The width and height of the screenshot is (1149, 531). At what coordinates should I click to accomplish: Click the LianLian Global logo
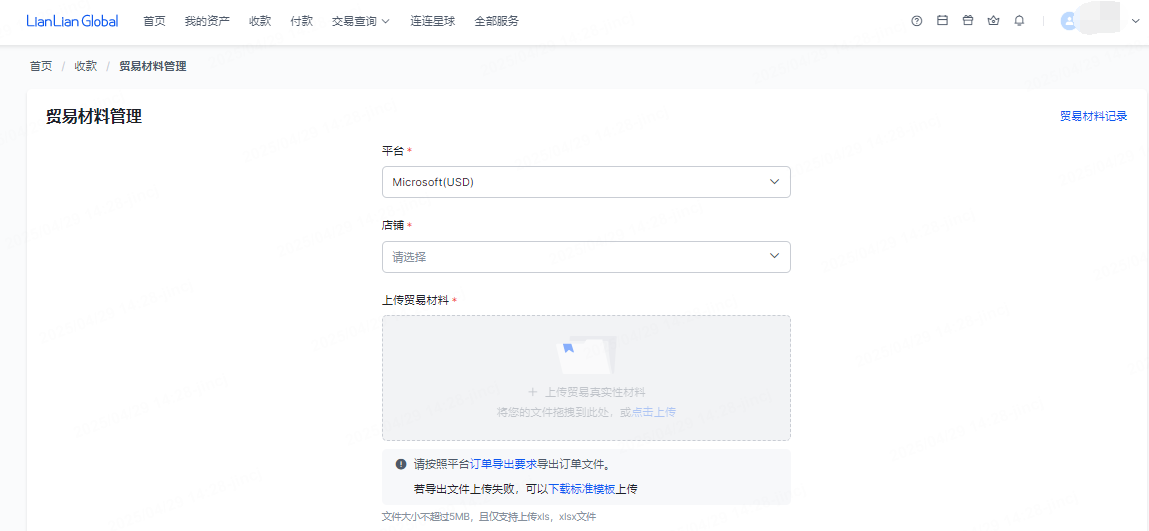tap(72, 21)
